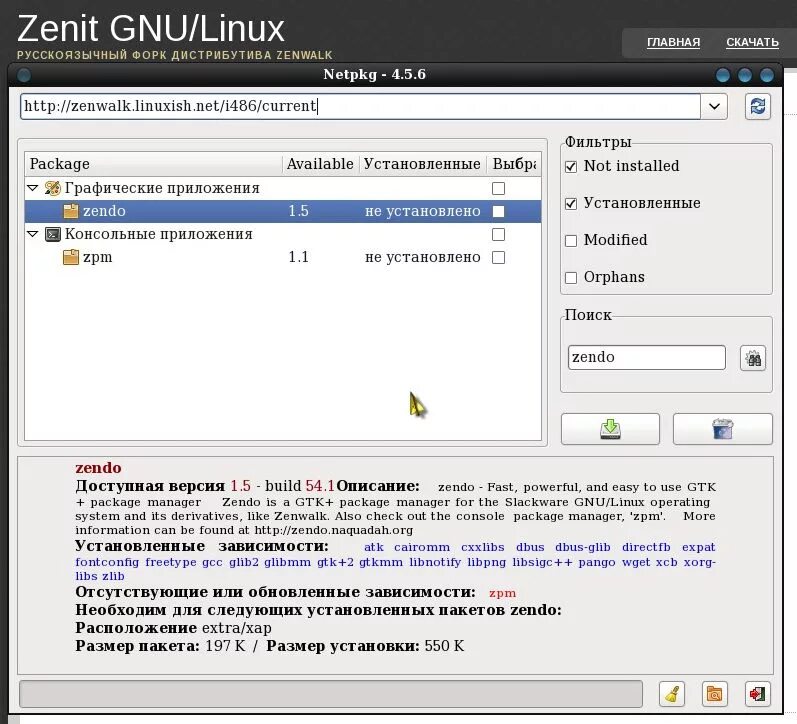Click the exit door icon
The width and height of the screenshot is (797, 724).
pyautogui.click(x=757, y=693)
